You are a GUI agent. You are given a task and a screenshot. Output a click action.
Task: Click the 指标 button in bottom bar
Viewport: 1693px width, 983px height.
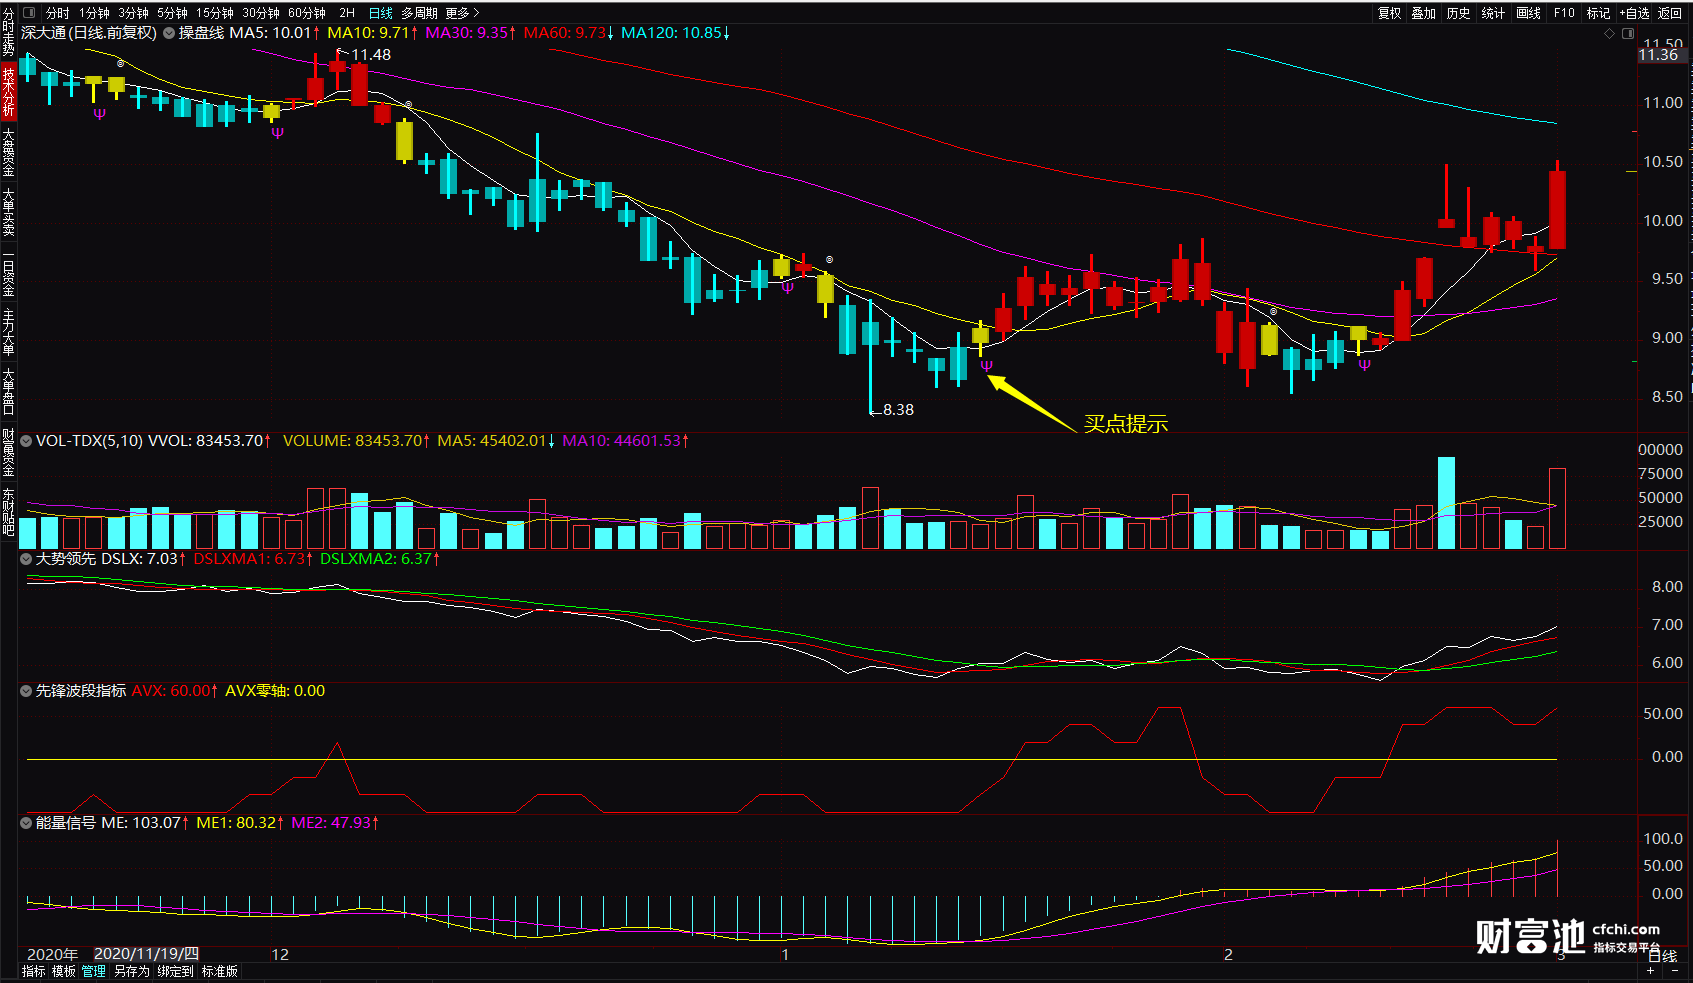[x=34, y=971]
